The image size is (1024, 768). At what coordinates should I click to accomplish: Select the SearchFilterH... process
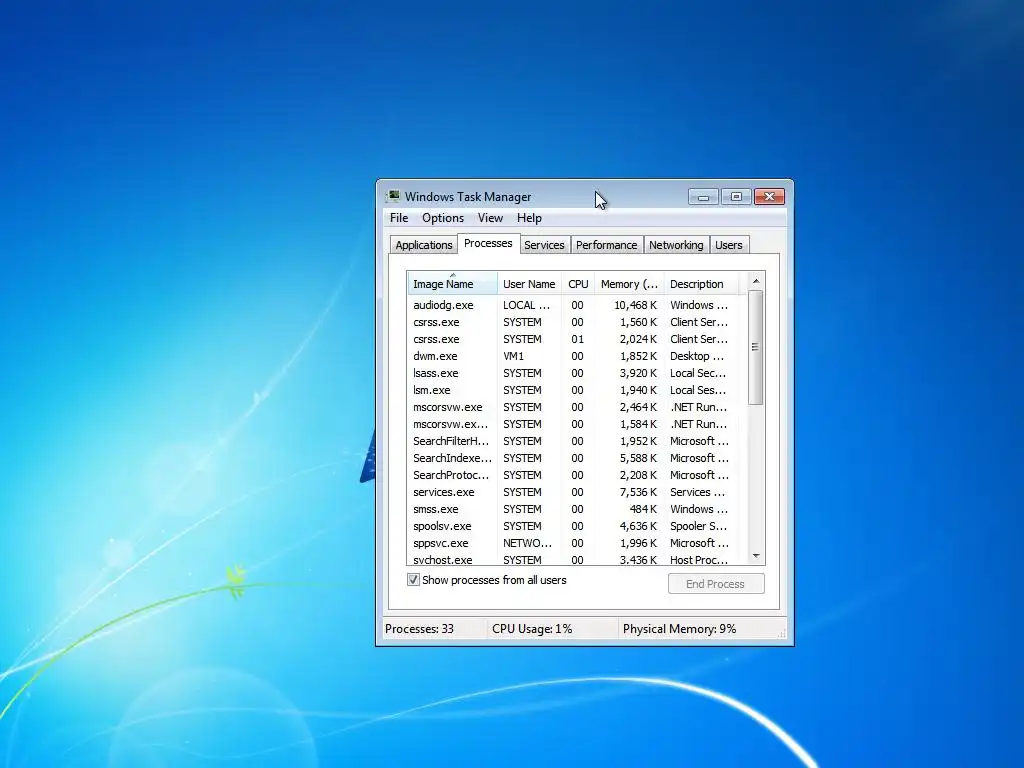577,441
